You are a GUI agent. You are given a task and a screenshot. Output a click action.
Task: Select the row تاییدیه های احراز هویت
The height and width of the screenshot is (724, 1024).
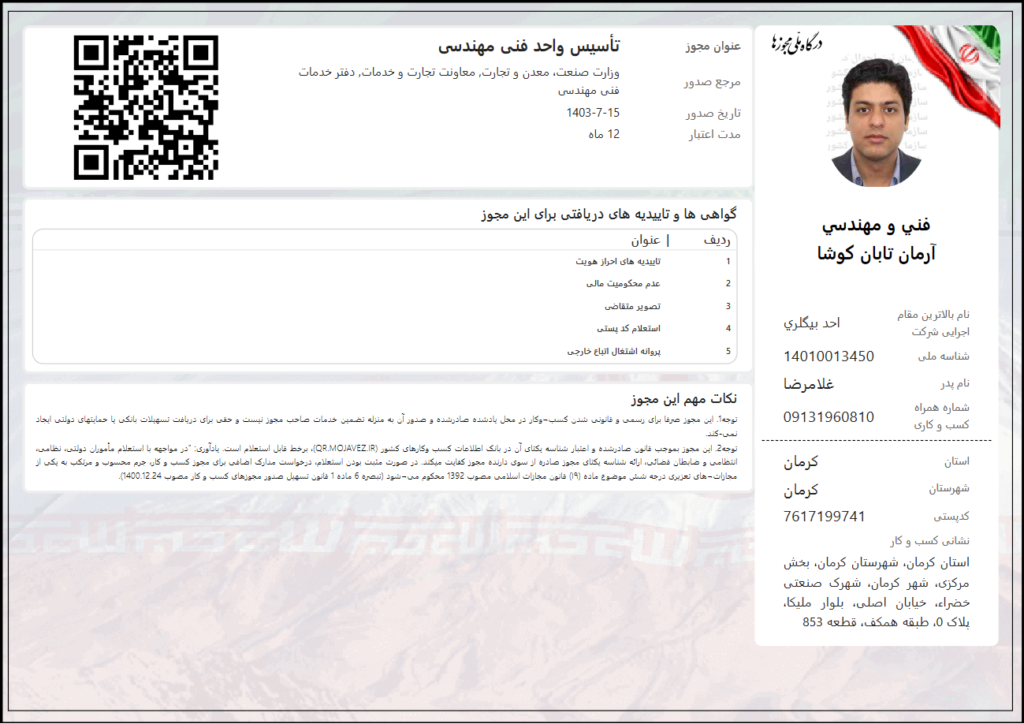click(x=618, y=262)
